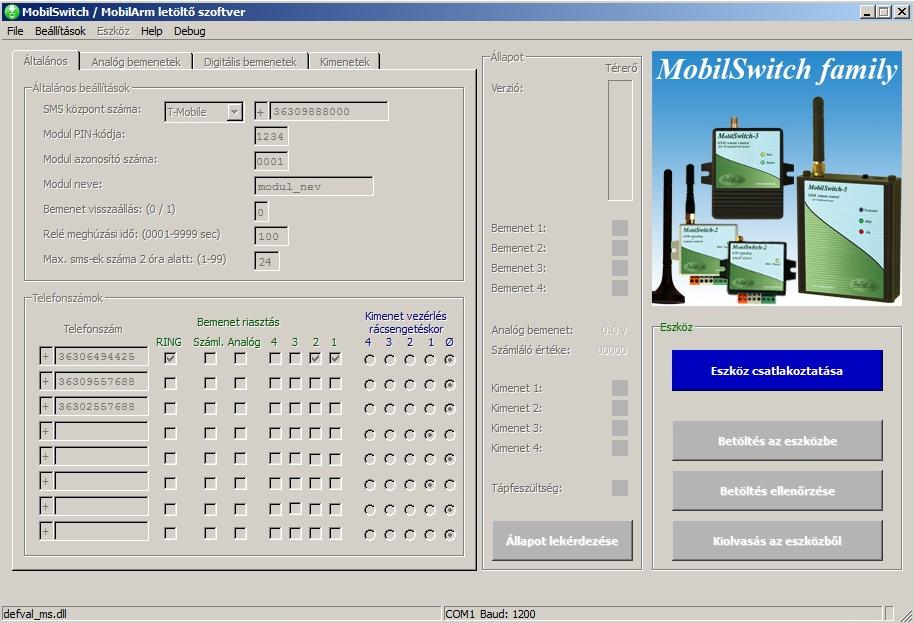914x623 pixels.
Task: Click the green MobilSwitch title bar icon
Action: click(x=12, y=11)
